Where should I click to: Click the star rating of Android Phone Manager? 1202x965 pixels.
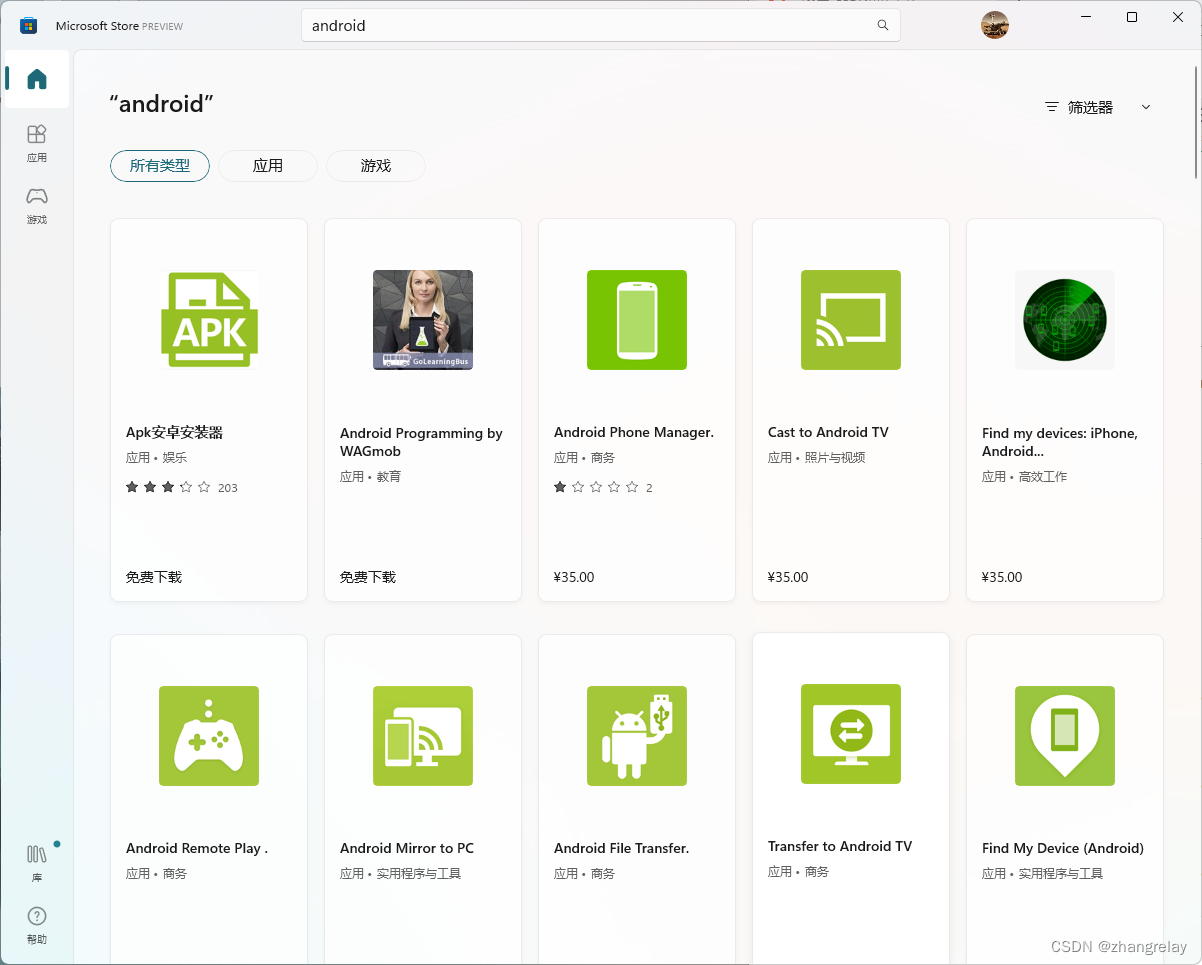pos(596,488)
